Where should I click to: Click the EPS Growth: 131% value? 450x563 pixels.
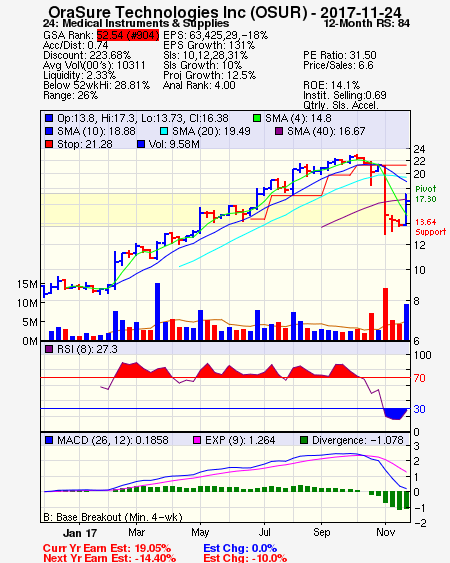(209, 45)
